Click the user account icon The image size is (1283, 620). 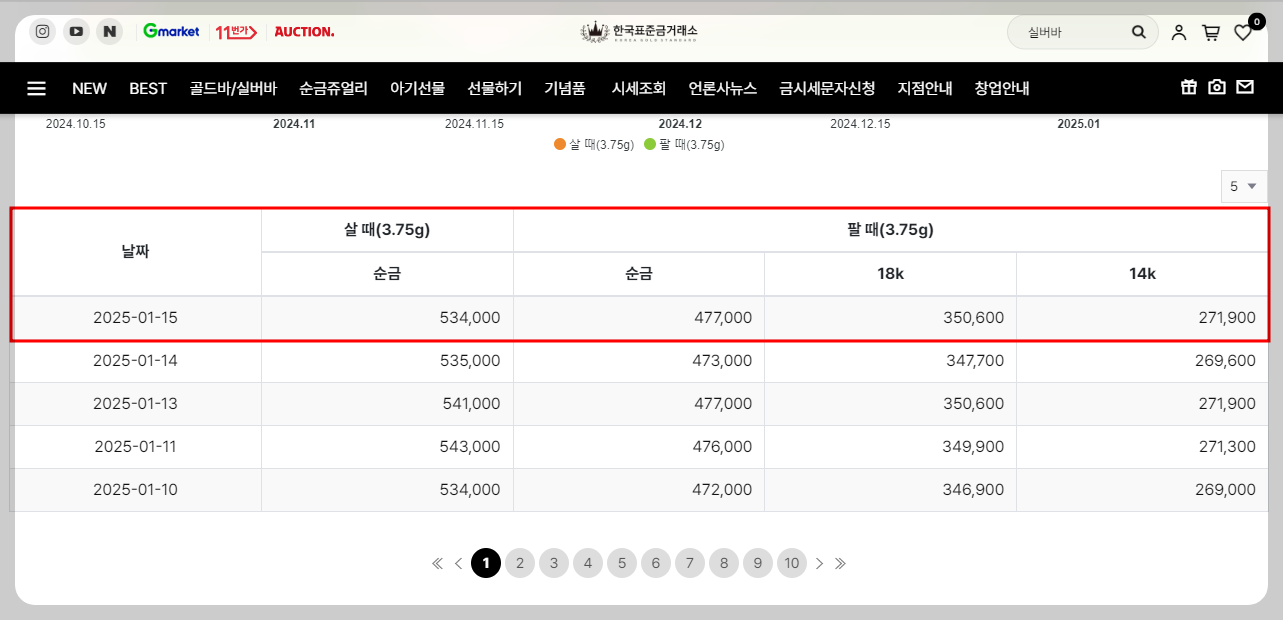(x=1178, y=31)
